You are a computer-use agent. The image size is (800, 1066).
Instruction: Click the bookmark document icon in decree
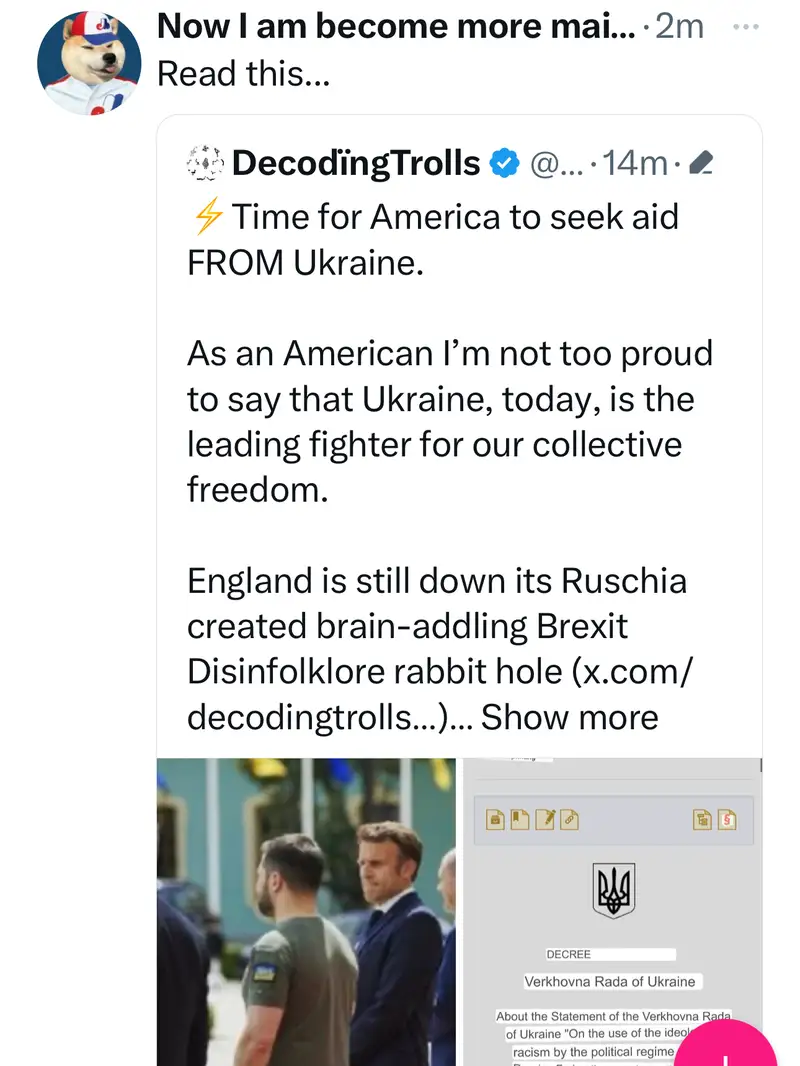point(520,819)
